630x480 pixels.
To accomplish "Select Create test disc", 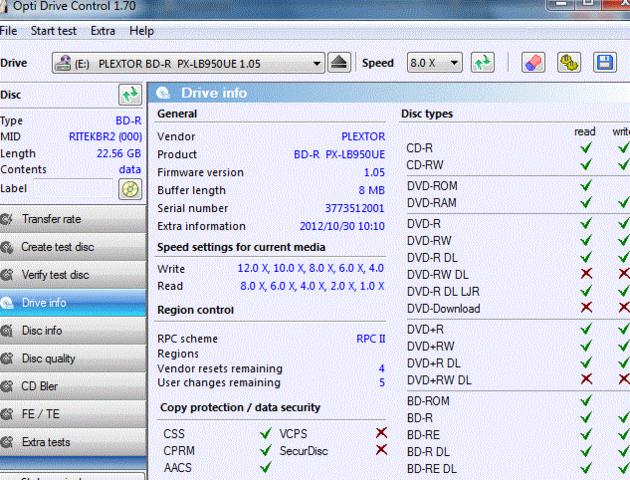I will (x=73, y=247).
